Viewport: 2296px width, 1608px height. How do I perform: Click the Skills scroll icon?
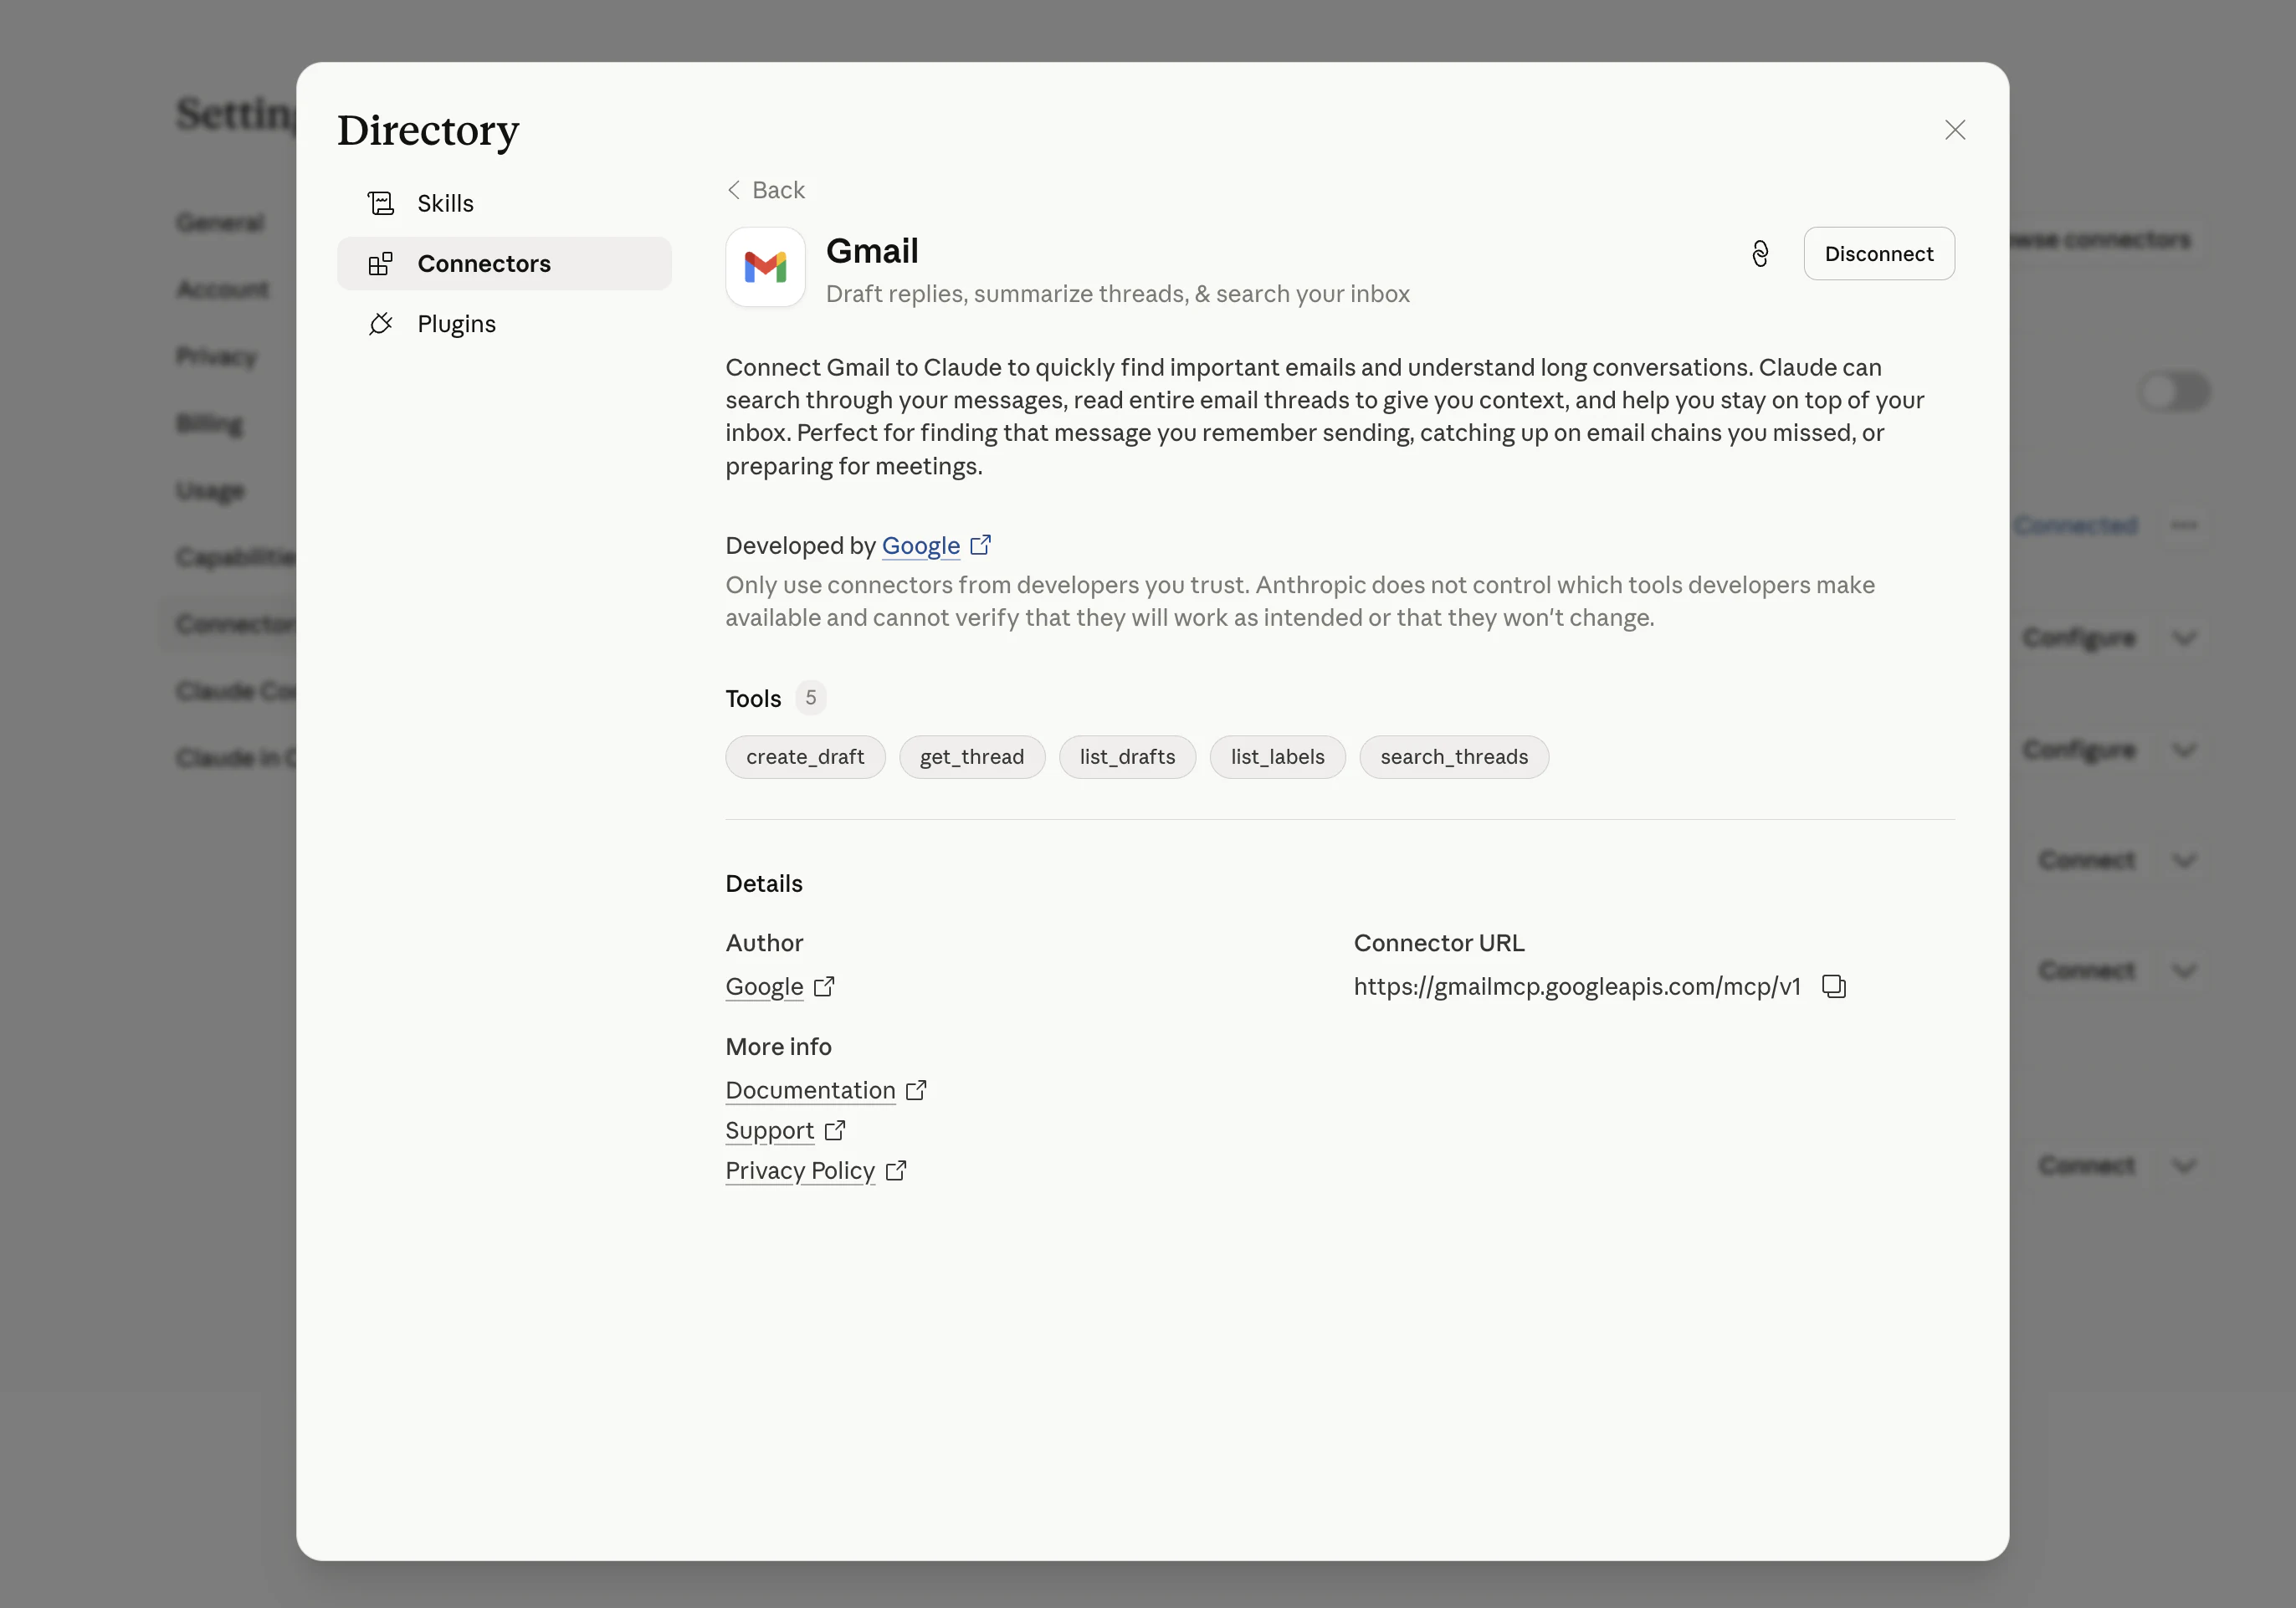(381, 203)
